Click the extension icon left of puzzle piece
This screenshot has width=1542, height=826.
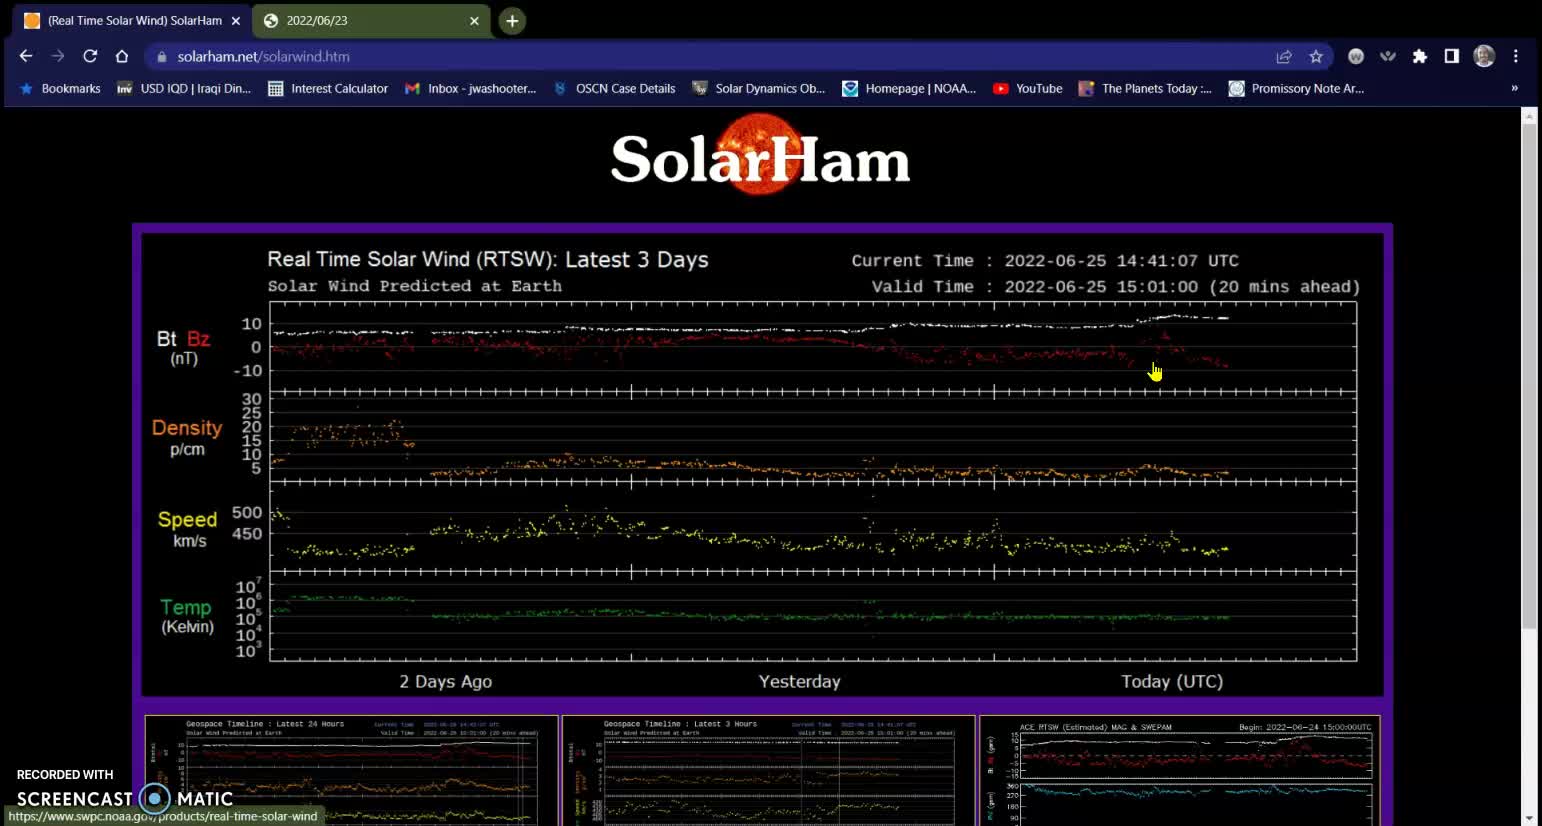(x=1388, y=57)
